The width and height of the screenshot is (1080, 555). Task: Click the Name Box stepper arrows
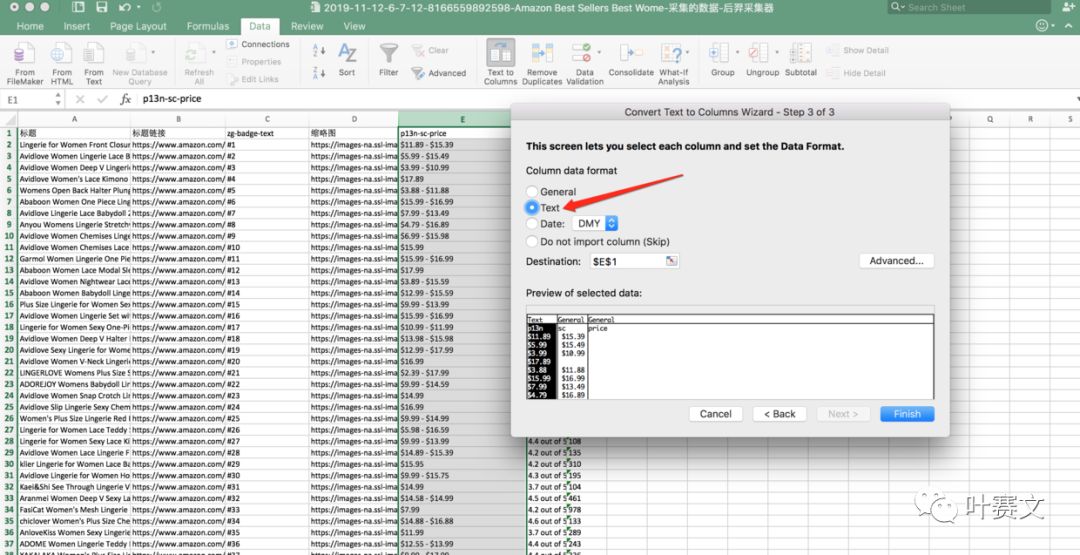click(x=58, y=100)
